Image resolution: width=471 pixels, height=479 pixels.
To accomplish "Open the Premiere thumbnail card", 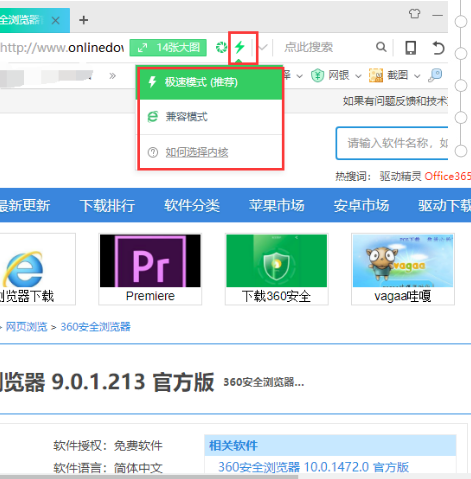I will 150,269.
